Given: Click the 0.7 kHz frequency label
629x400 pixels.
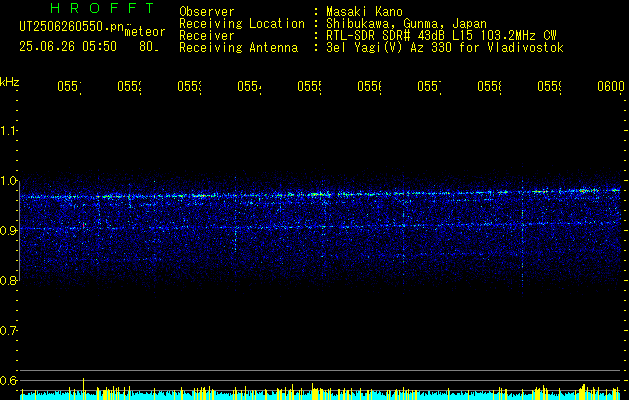Looking at the screenshot, I should tap(8, 330).
